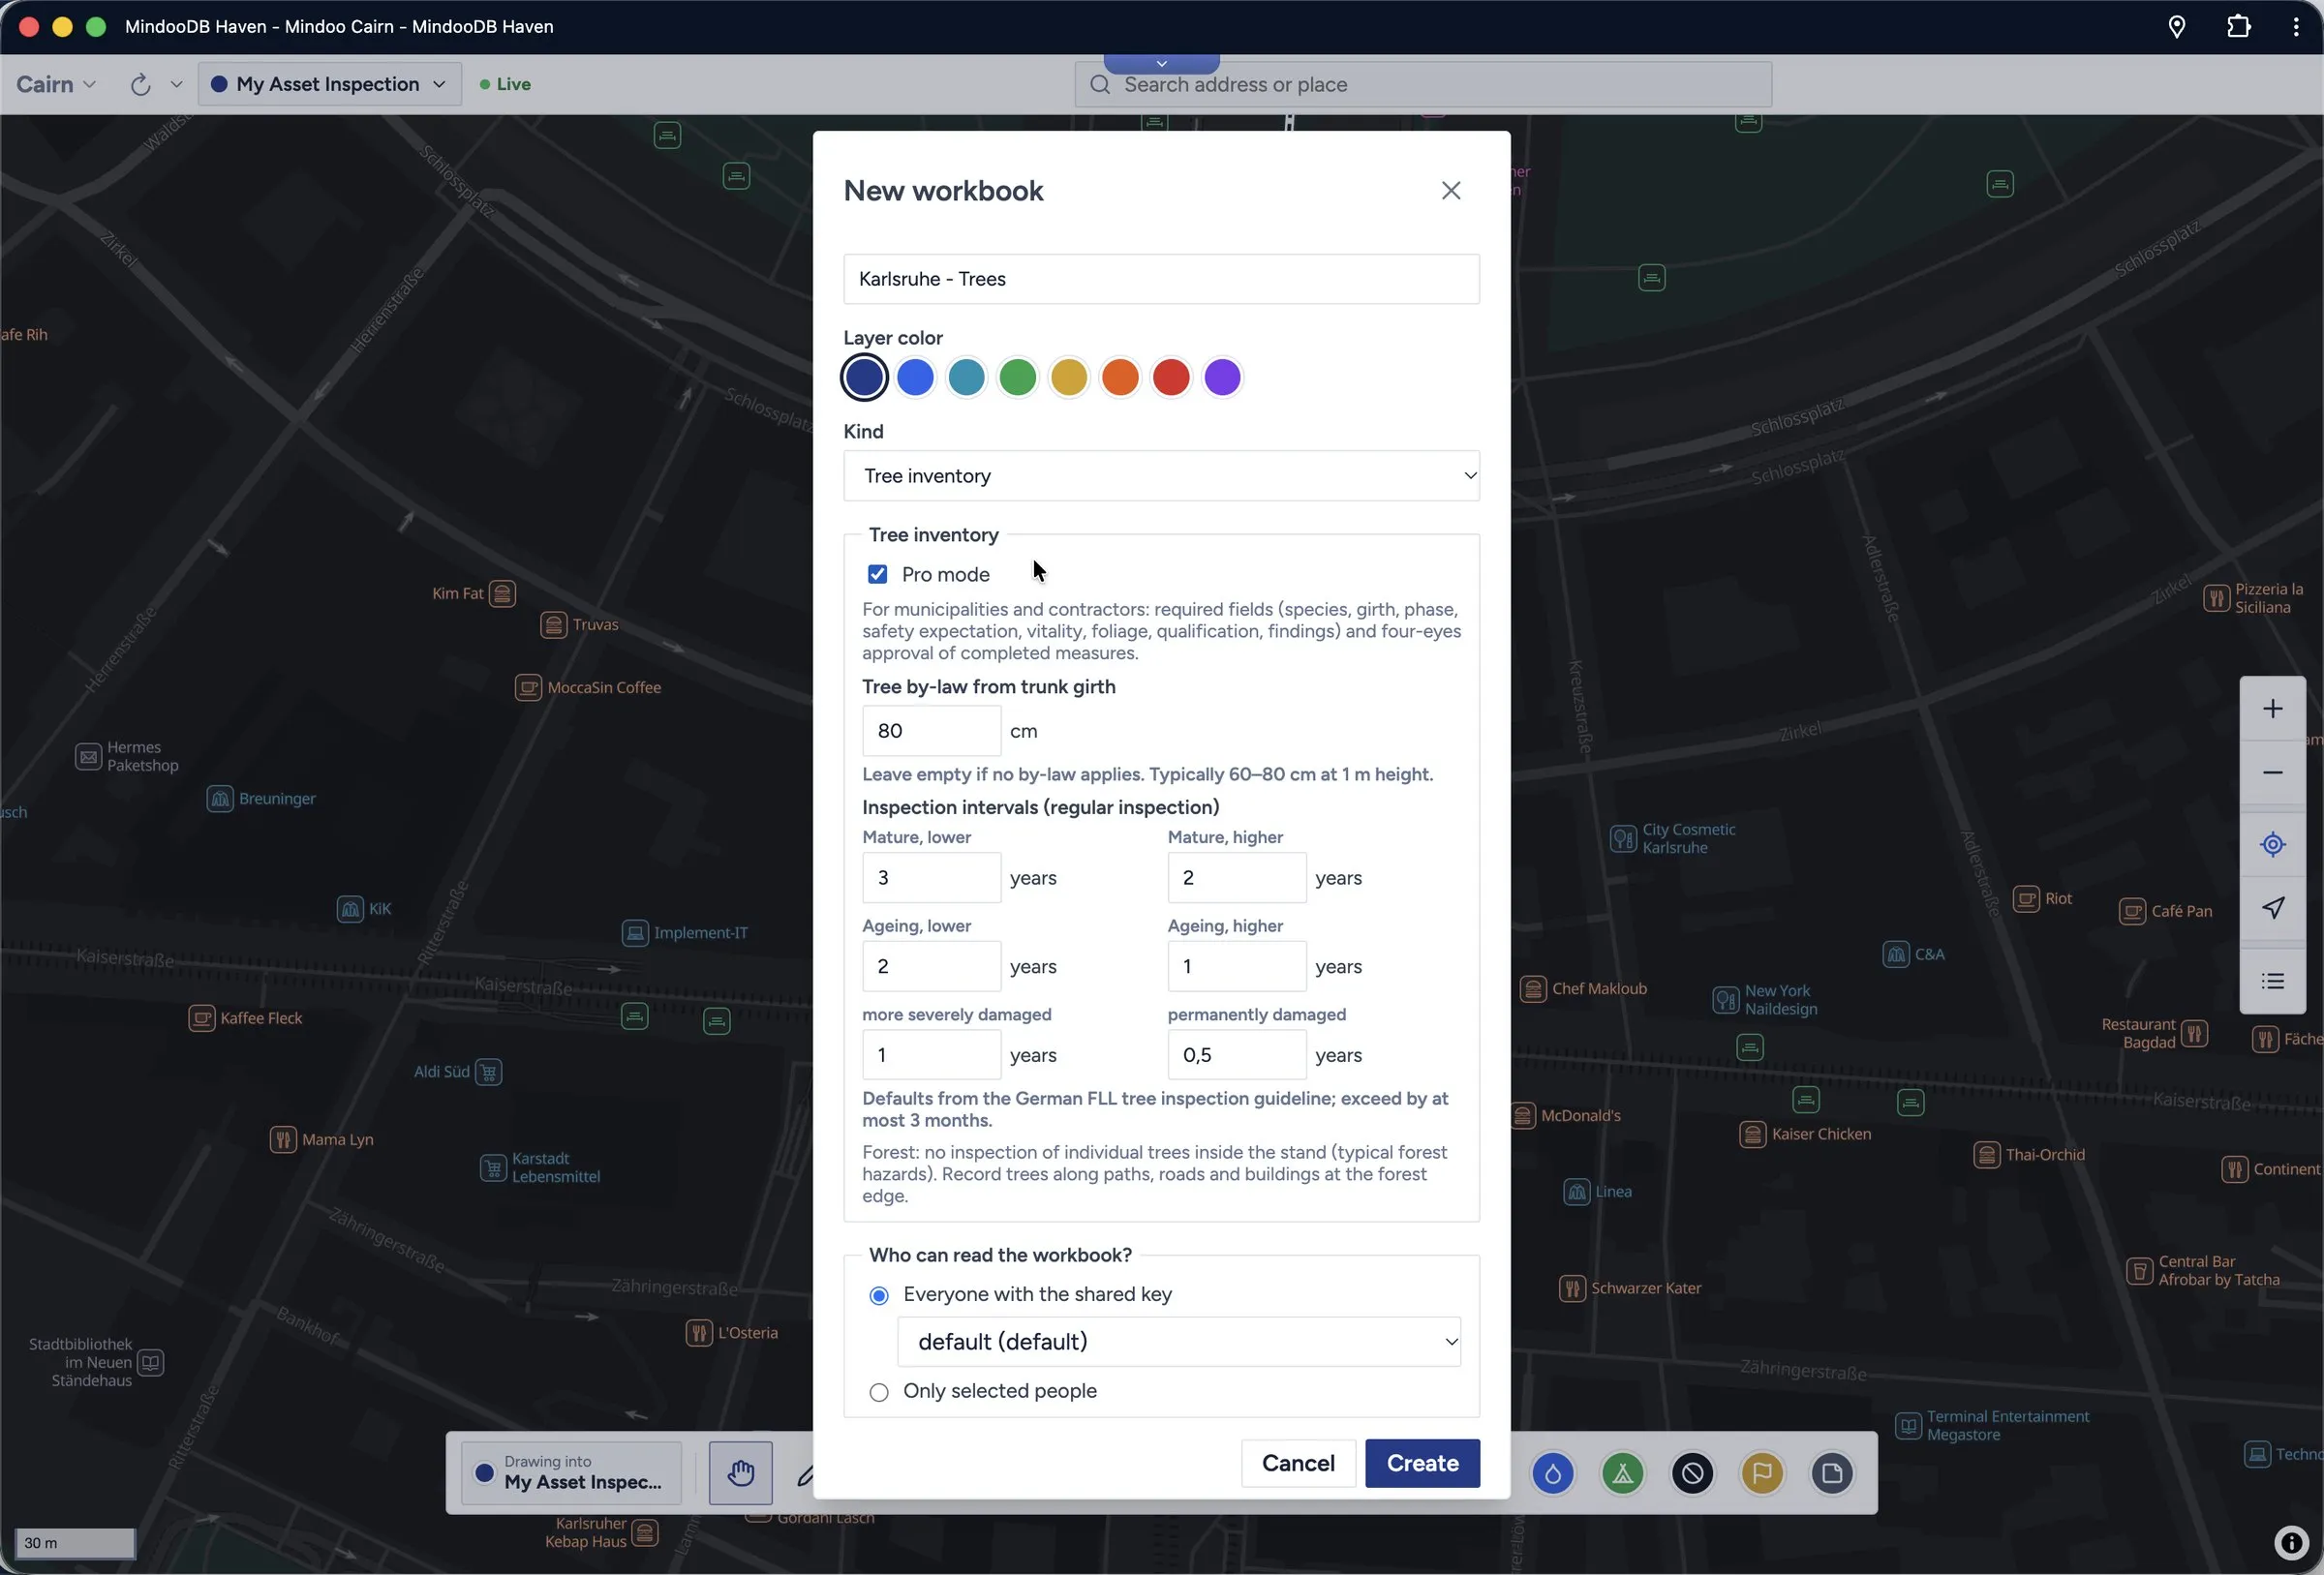This screenshot has width=2324, height=1575.
Task: Open the My Asset Inspection workbook dropdown
Action: pos(329,84)
